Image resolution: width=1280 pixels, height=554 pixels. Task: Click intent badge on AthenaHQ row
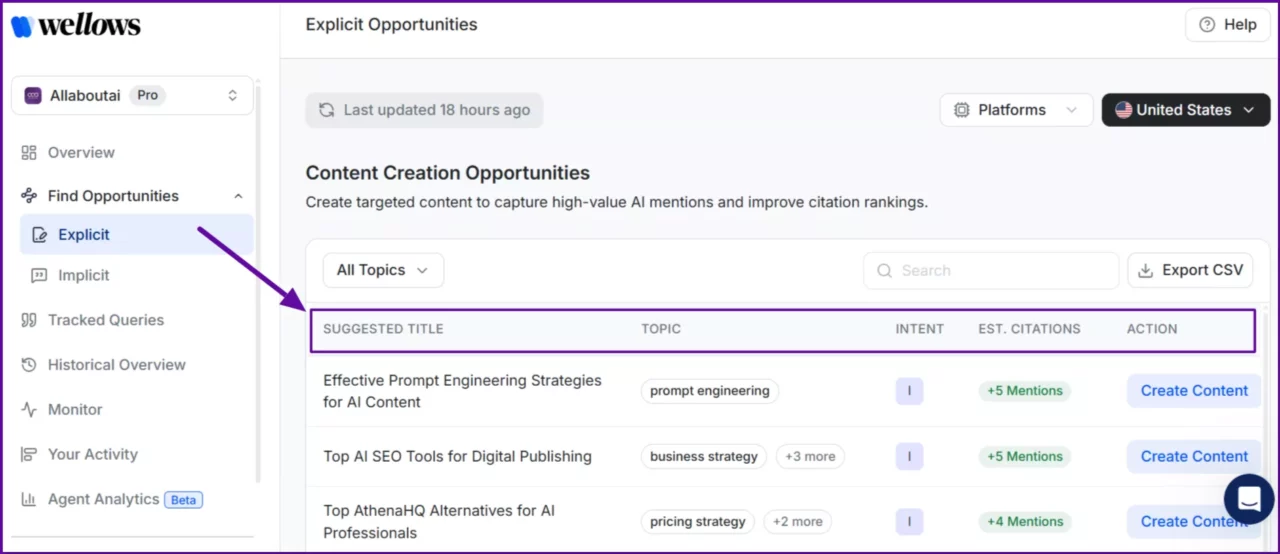tap(909, 522)
